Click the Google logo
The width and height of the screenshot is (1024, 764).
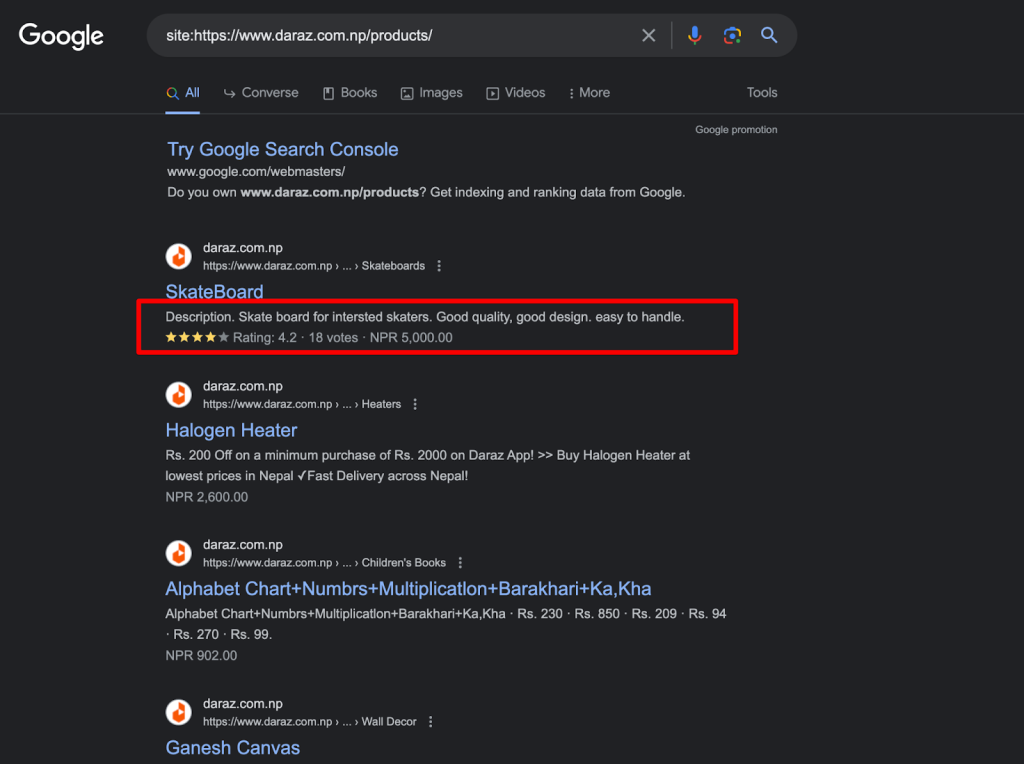pos(61,36)
